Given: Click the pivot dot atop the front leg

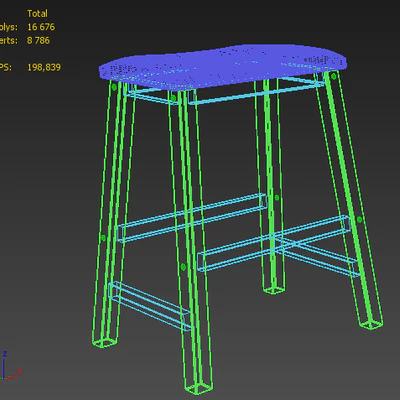Looking at the screenshot, I should pyautogui.click(x=173, y=98).
